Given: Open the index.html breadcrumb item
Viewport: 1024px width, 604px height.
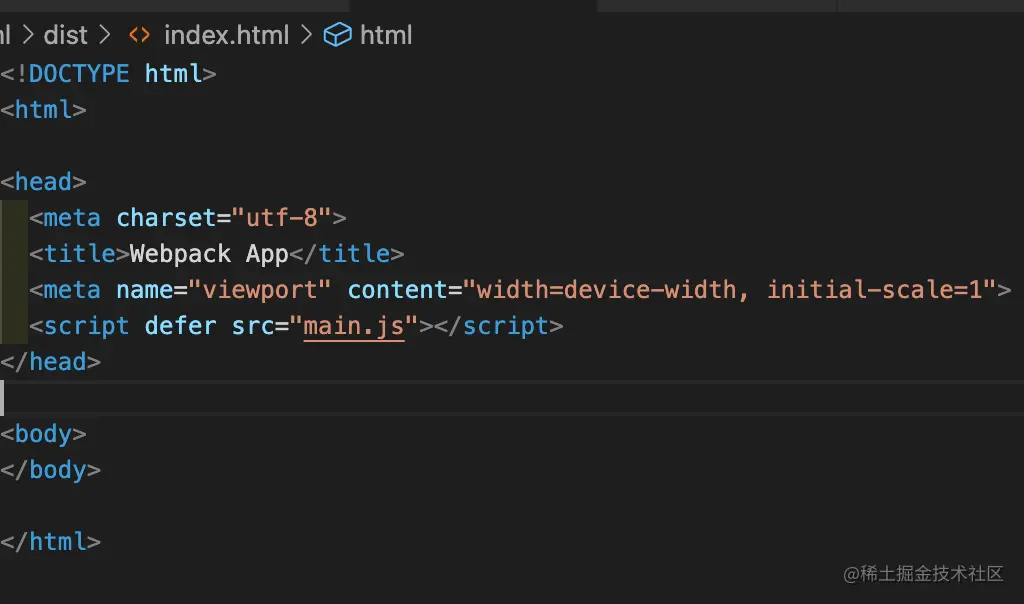Looking at the screenshot, I should tap(226, 36).
